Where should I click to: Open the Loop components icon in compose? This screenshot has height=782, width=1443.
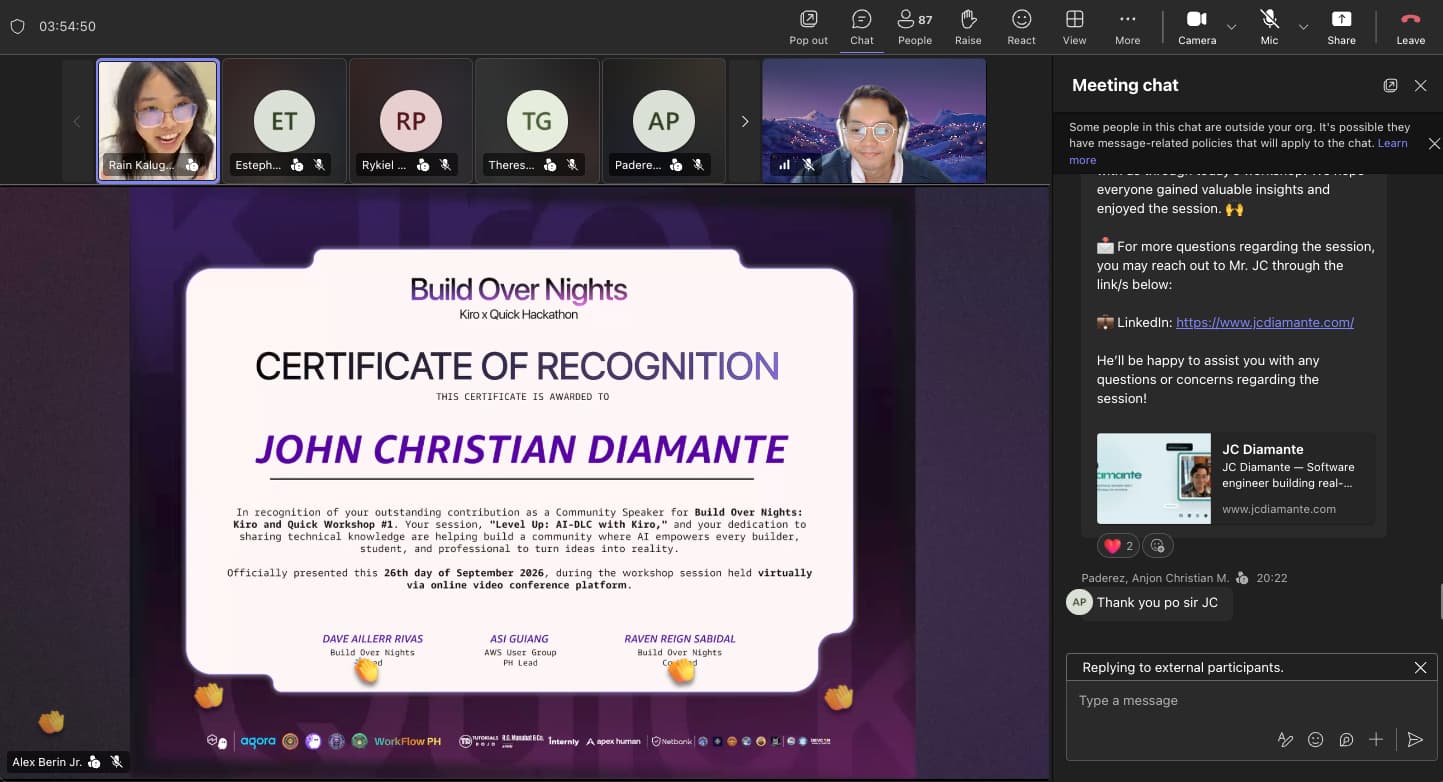click(x=1346, y=740)
